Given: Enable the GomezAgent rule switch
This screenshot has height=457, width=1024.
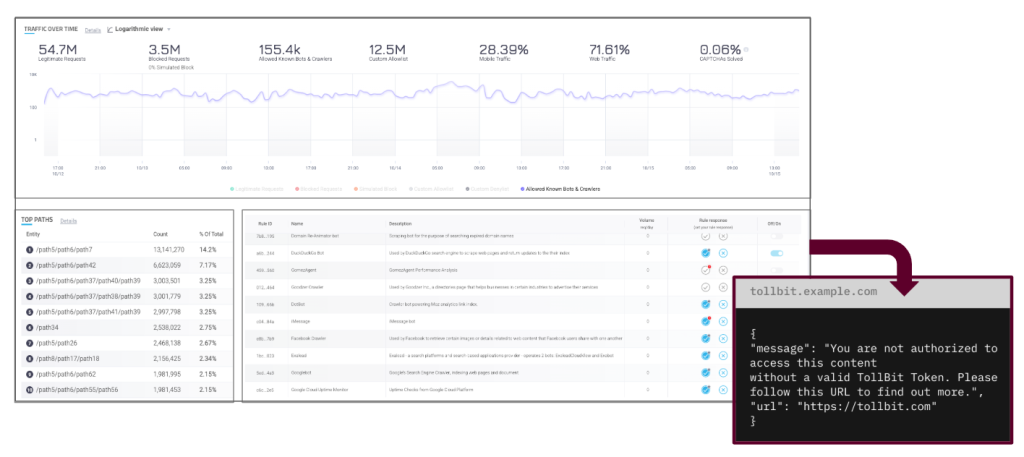Looking at the screenshot, I should tap(777, 270).
